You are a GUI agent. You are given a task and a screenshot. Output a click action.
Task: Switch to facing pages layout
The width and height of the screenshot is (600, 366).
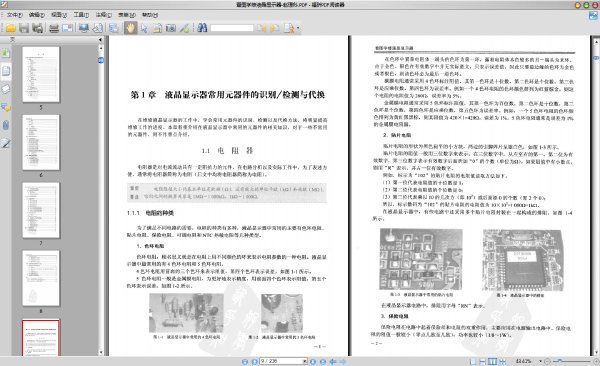tap(492, 361)
